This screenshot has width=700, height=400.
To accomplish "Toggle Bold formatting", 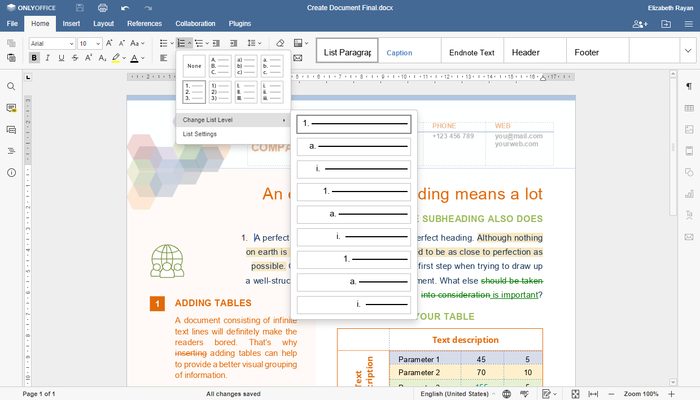I will [x=34, y=58].
